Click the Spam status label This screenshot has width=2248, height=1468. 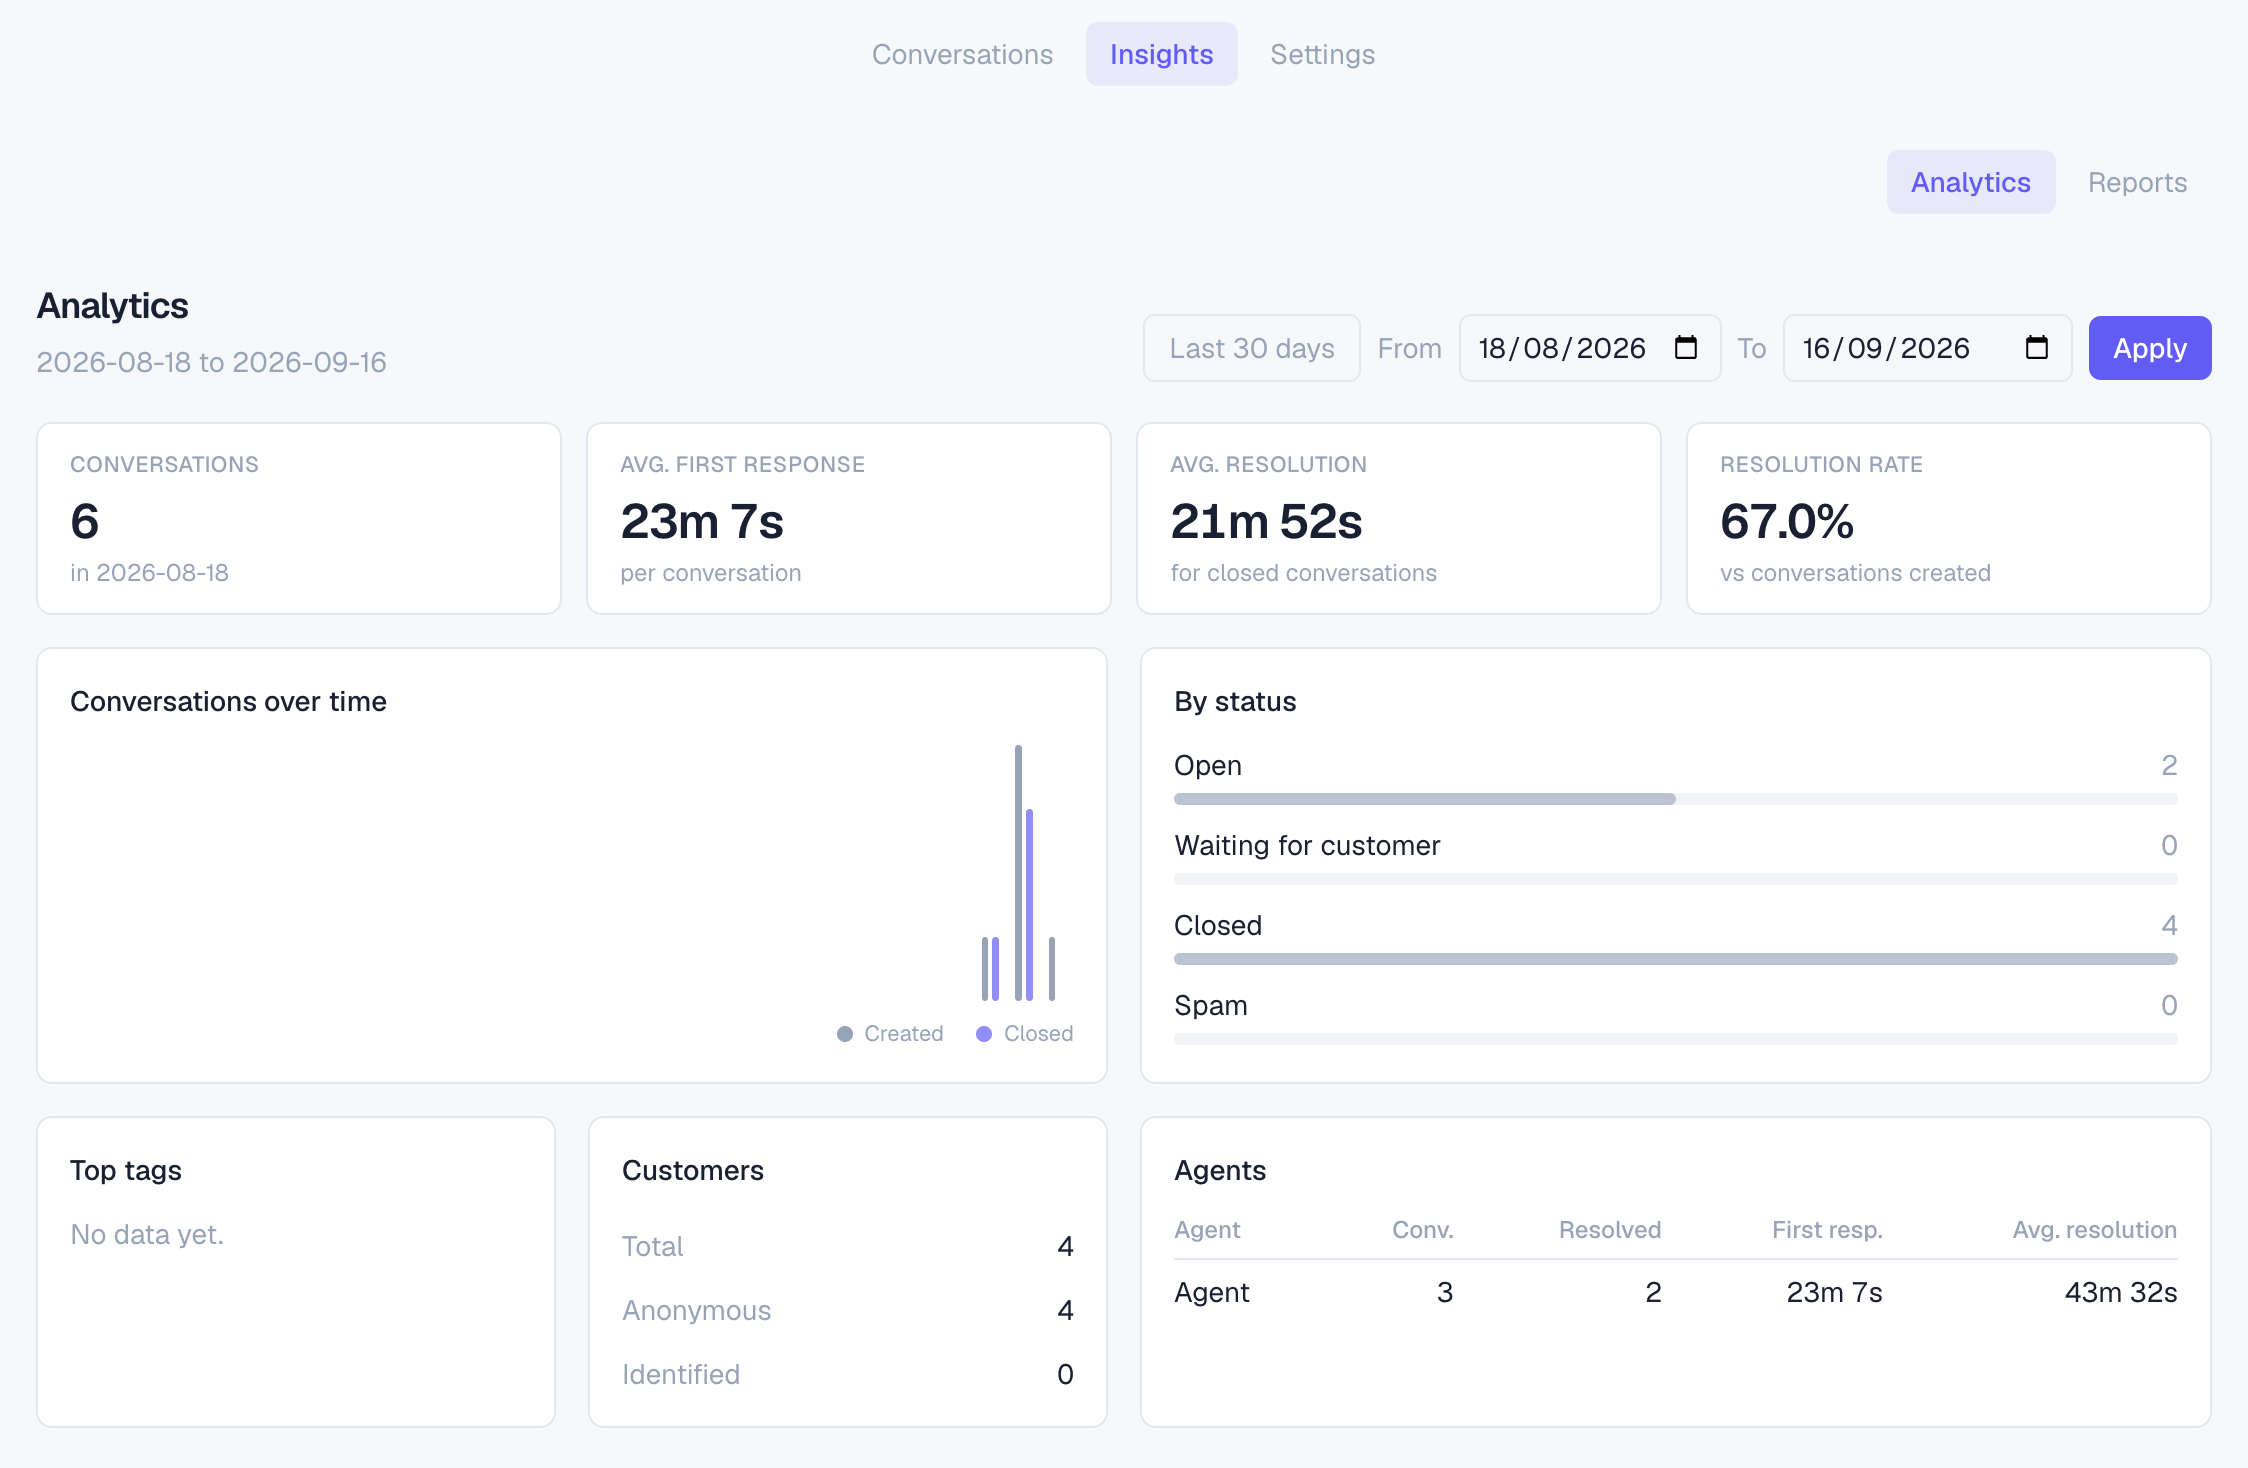(1210, 1005)
